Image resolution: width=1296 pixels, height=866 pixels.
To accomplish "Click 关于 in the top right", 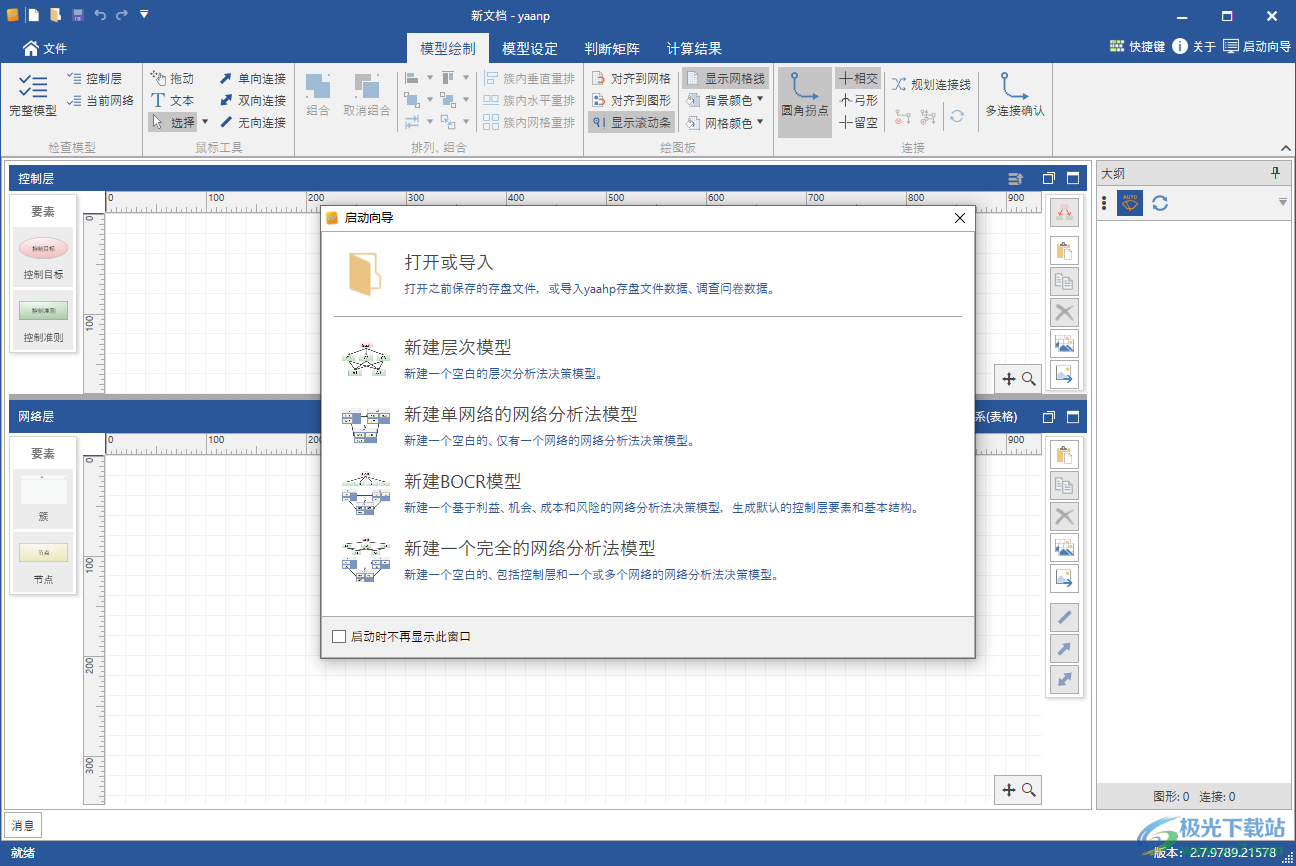I will pyautogui.click(x=1194, y=47).
